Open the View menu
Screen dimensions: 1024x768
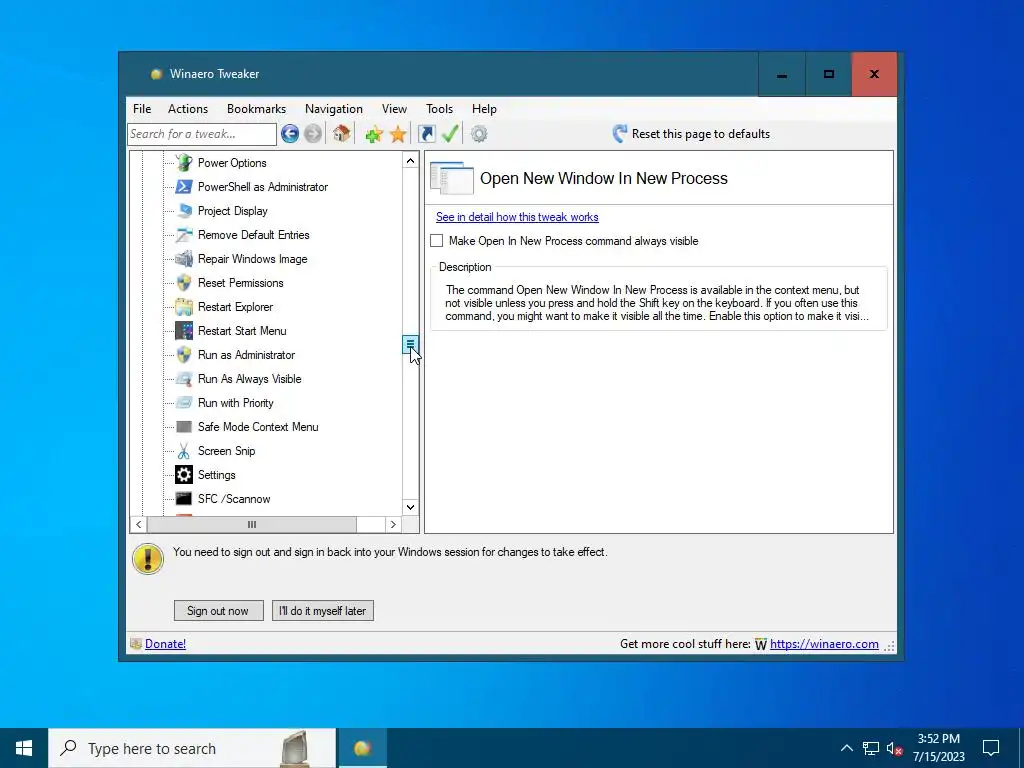pyautogui.click(x=394, y=109)
